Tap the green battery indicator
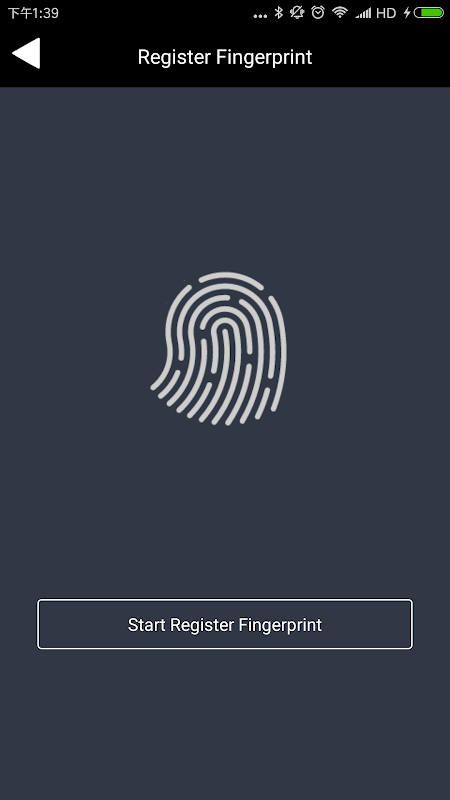This screenshot has height=800, width=450. point(429,13)
